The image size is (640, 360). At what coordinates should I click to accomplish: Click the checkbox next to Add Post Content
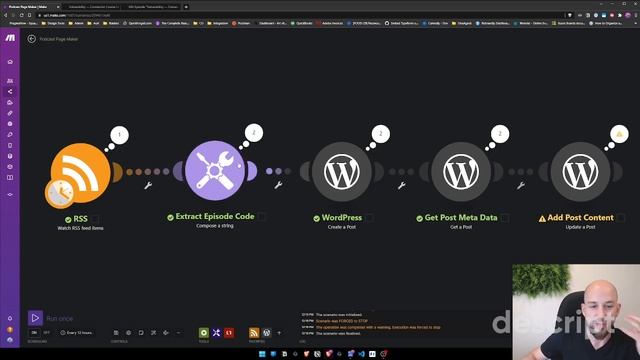click(621, 218)
